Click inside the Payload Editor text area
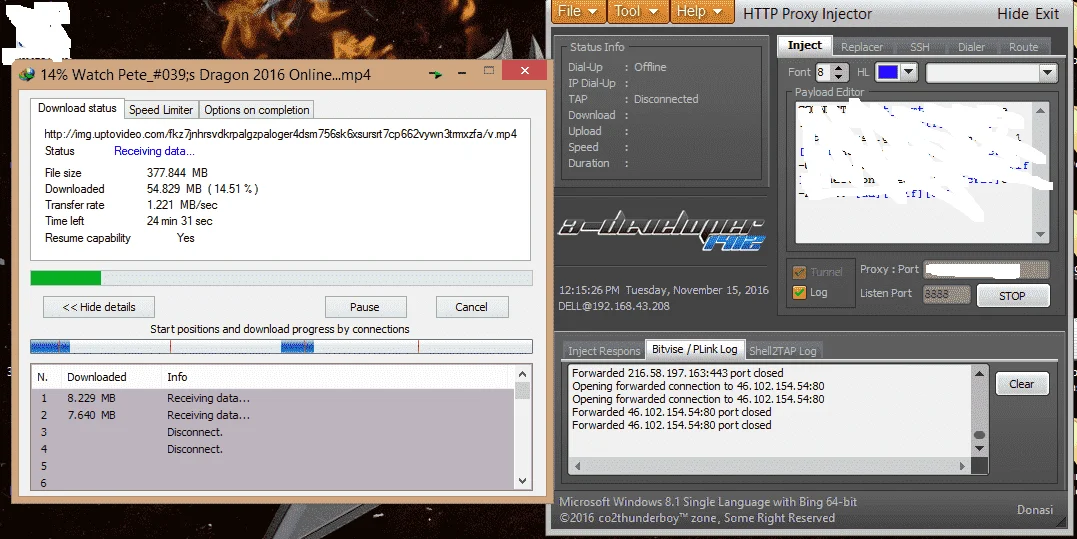The height and width of the screenshot is (539, 1077). pos(914,172)
